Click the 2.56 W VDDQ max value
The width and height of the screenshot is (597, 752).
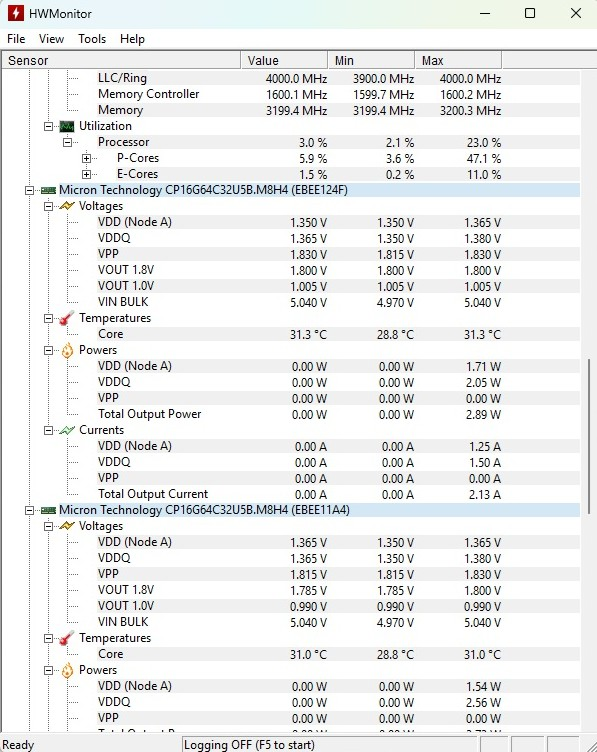[483, 703]
